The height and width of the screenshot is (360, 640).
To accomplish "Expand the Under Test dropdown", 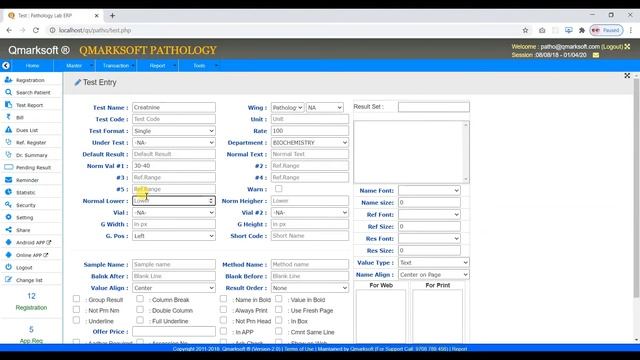I will click(173, 142).
